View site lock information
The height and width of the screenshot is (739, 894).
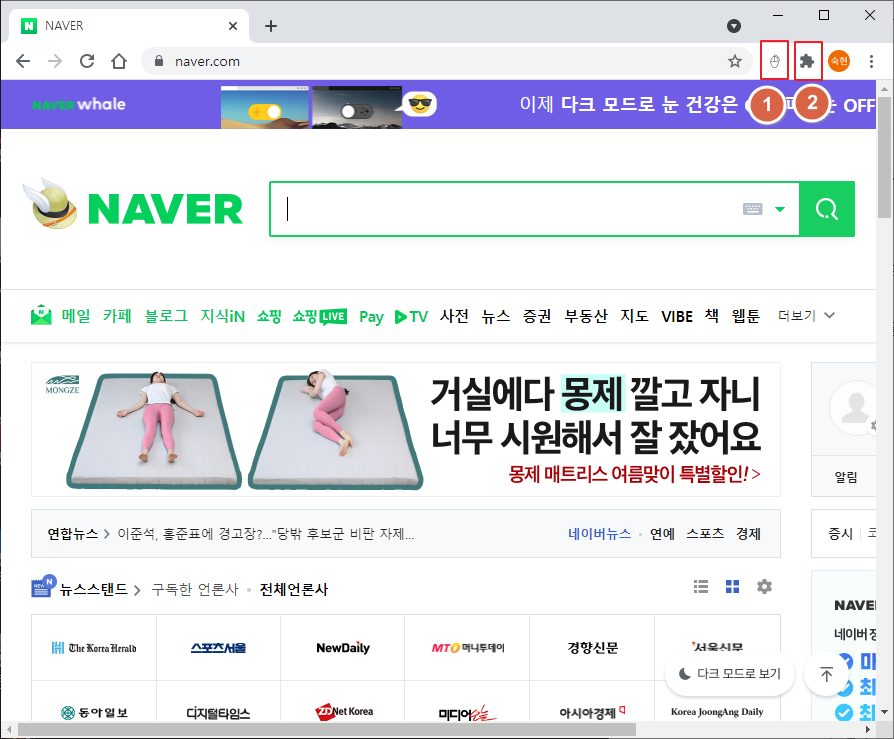click(x=159, y=61)
